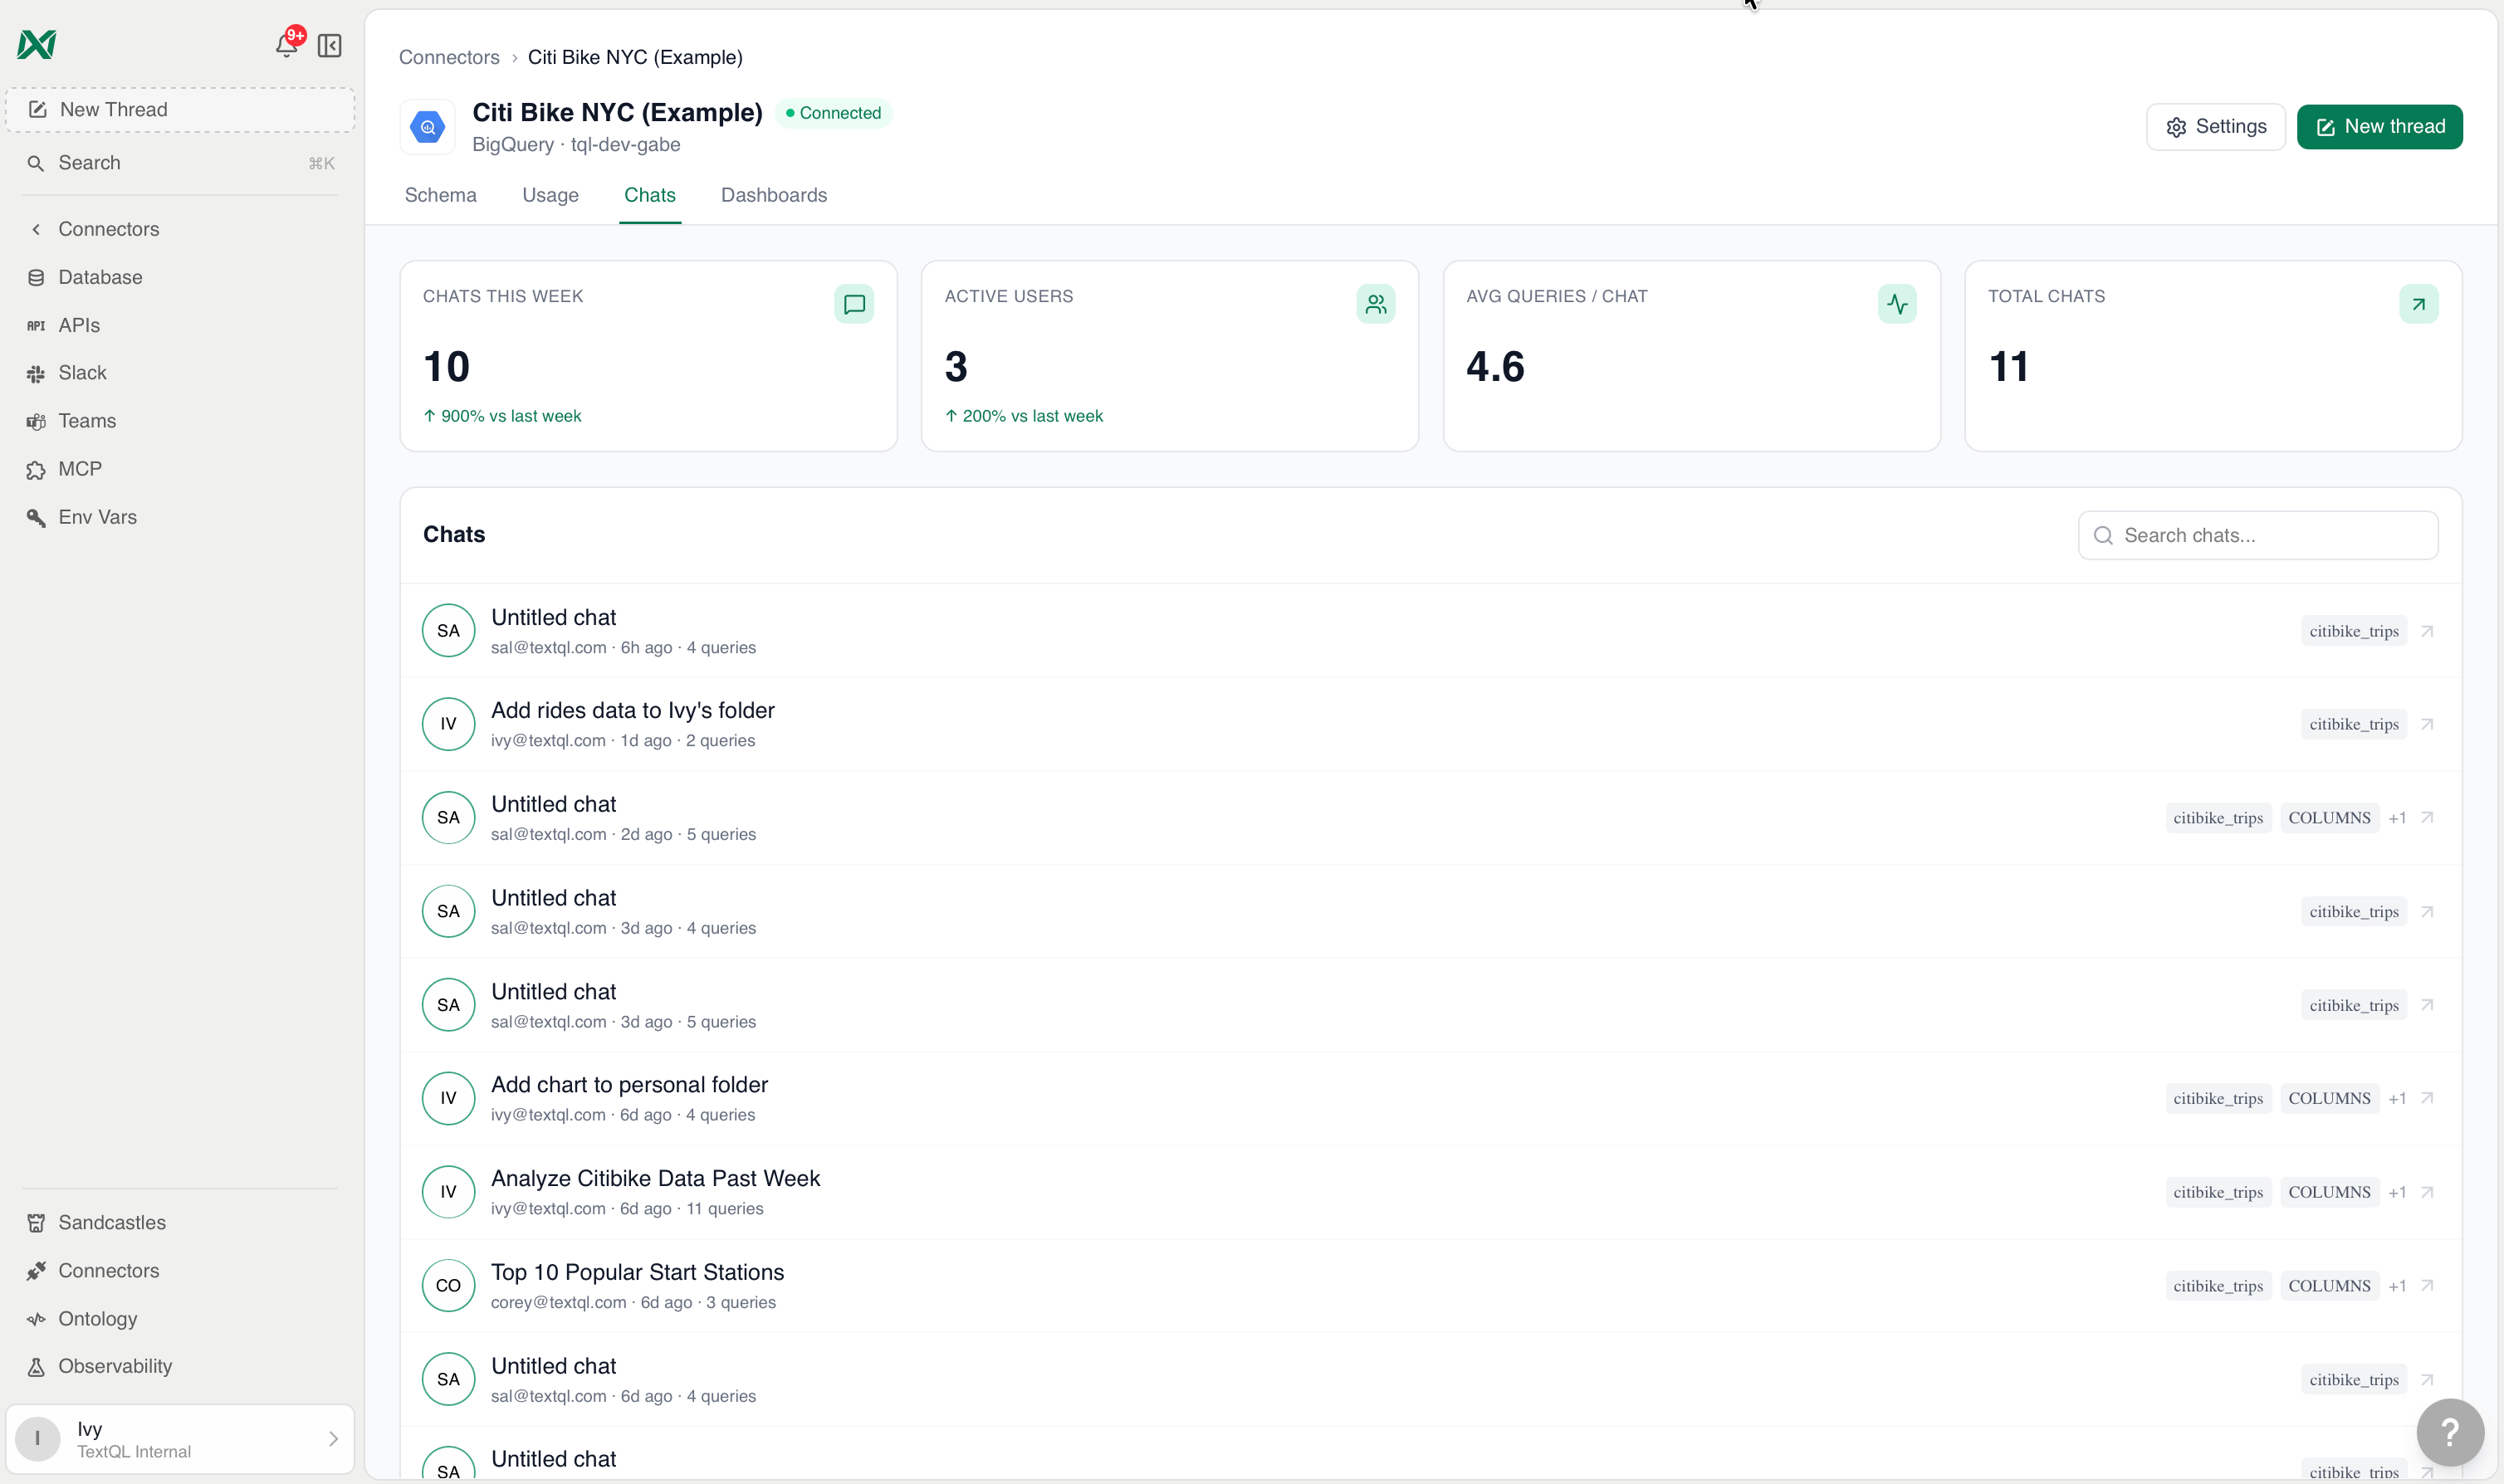Switch to the Usage tab
The width and height of the screenshot is (2504, 1484).
coord(550,195)
